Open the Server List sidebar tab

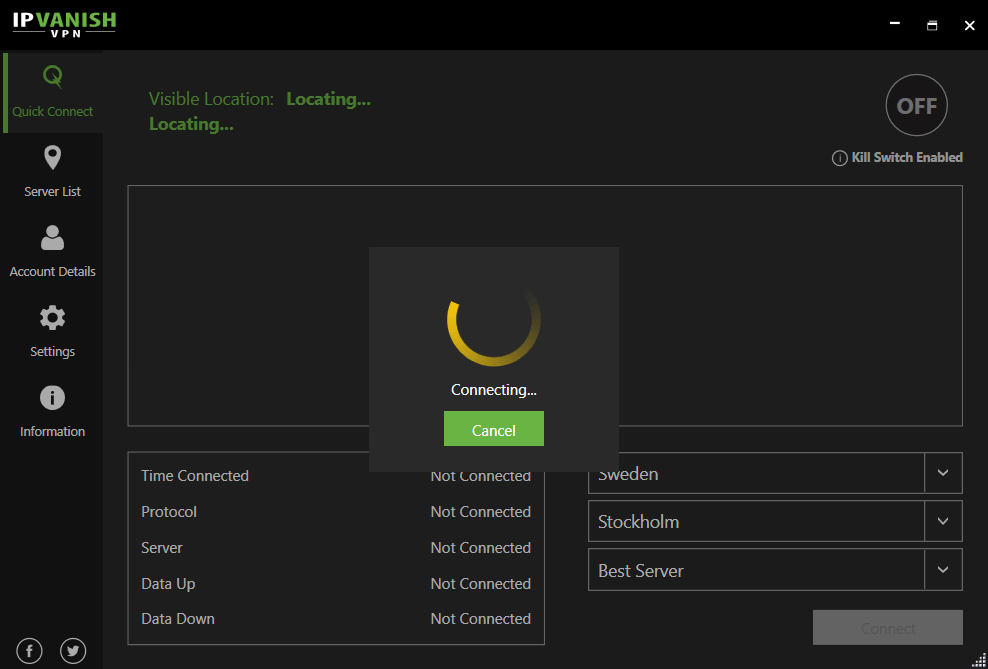click(52, 172)
